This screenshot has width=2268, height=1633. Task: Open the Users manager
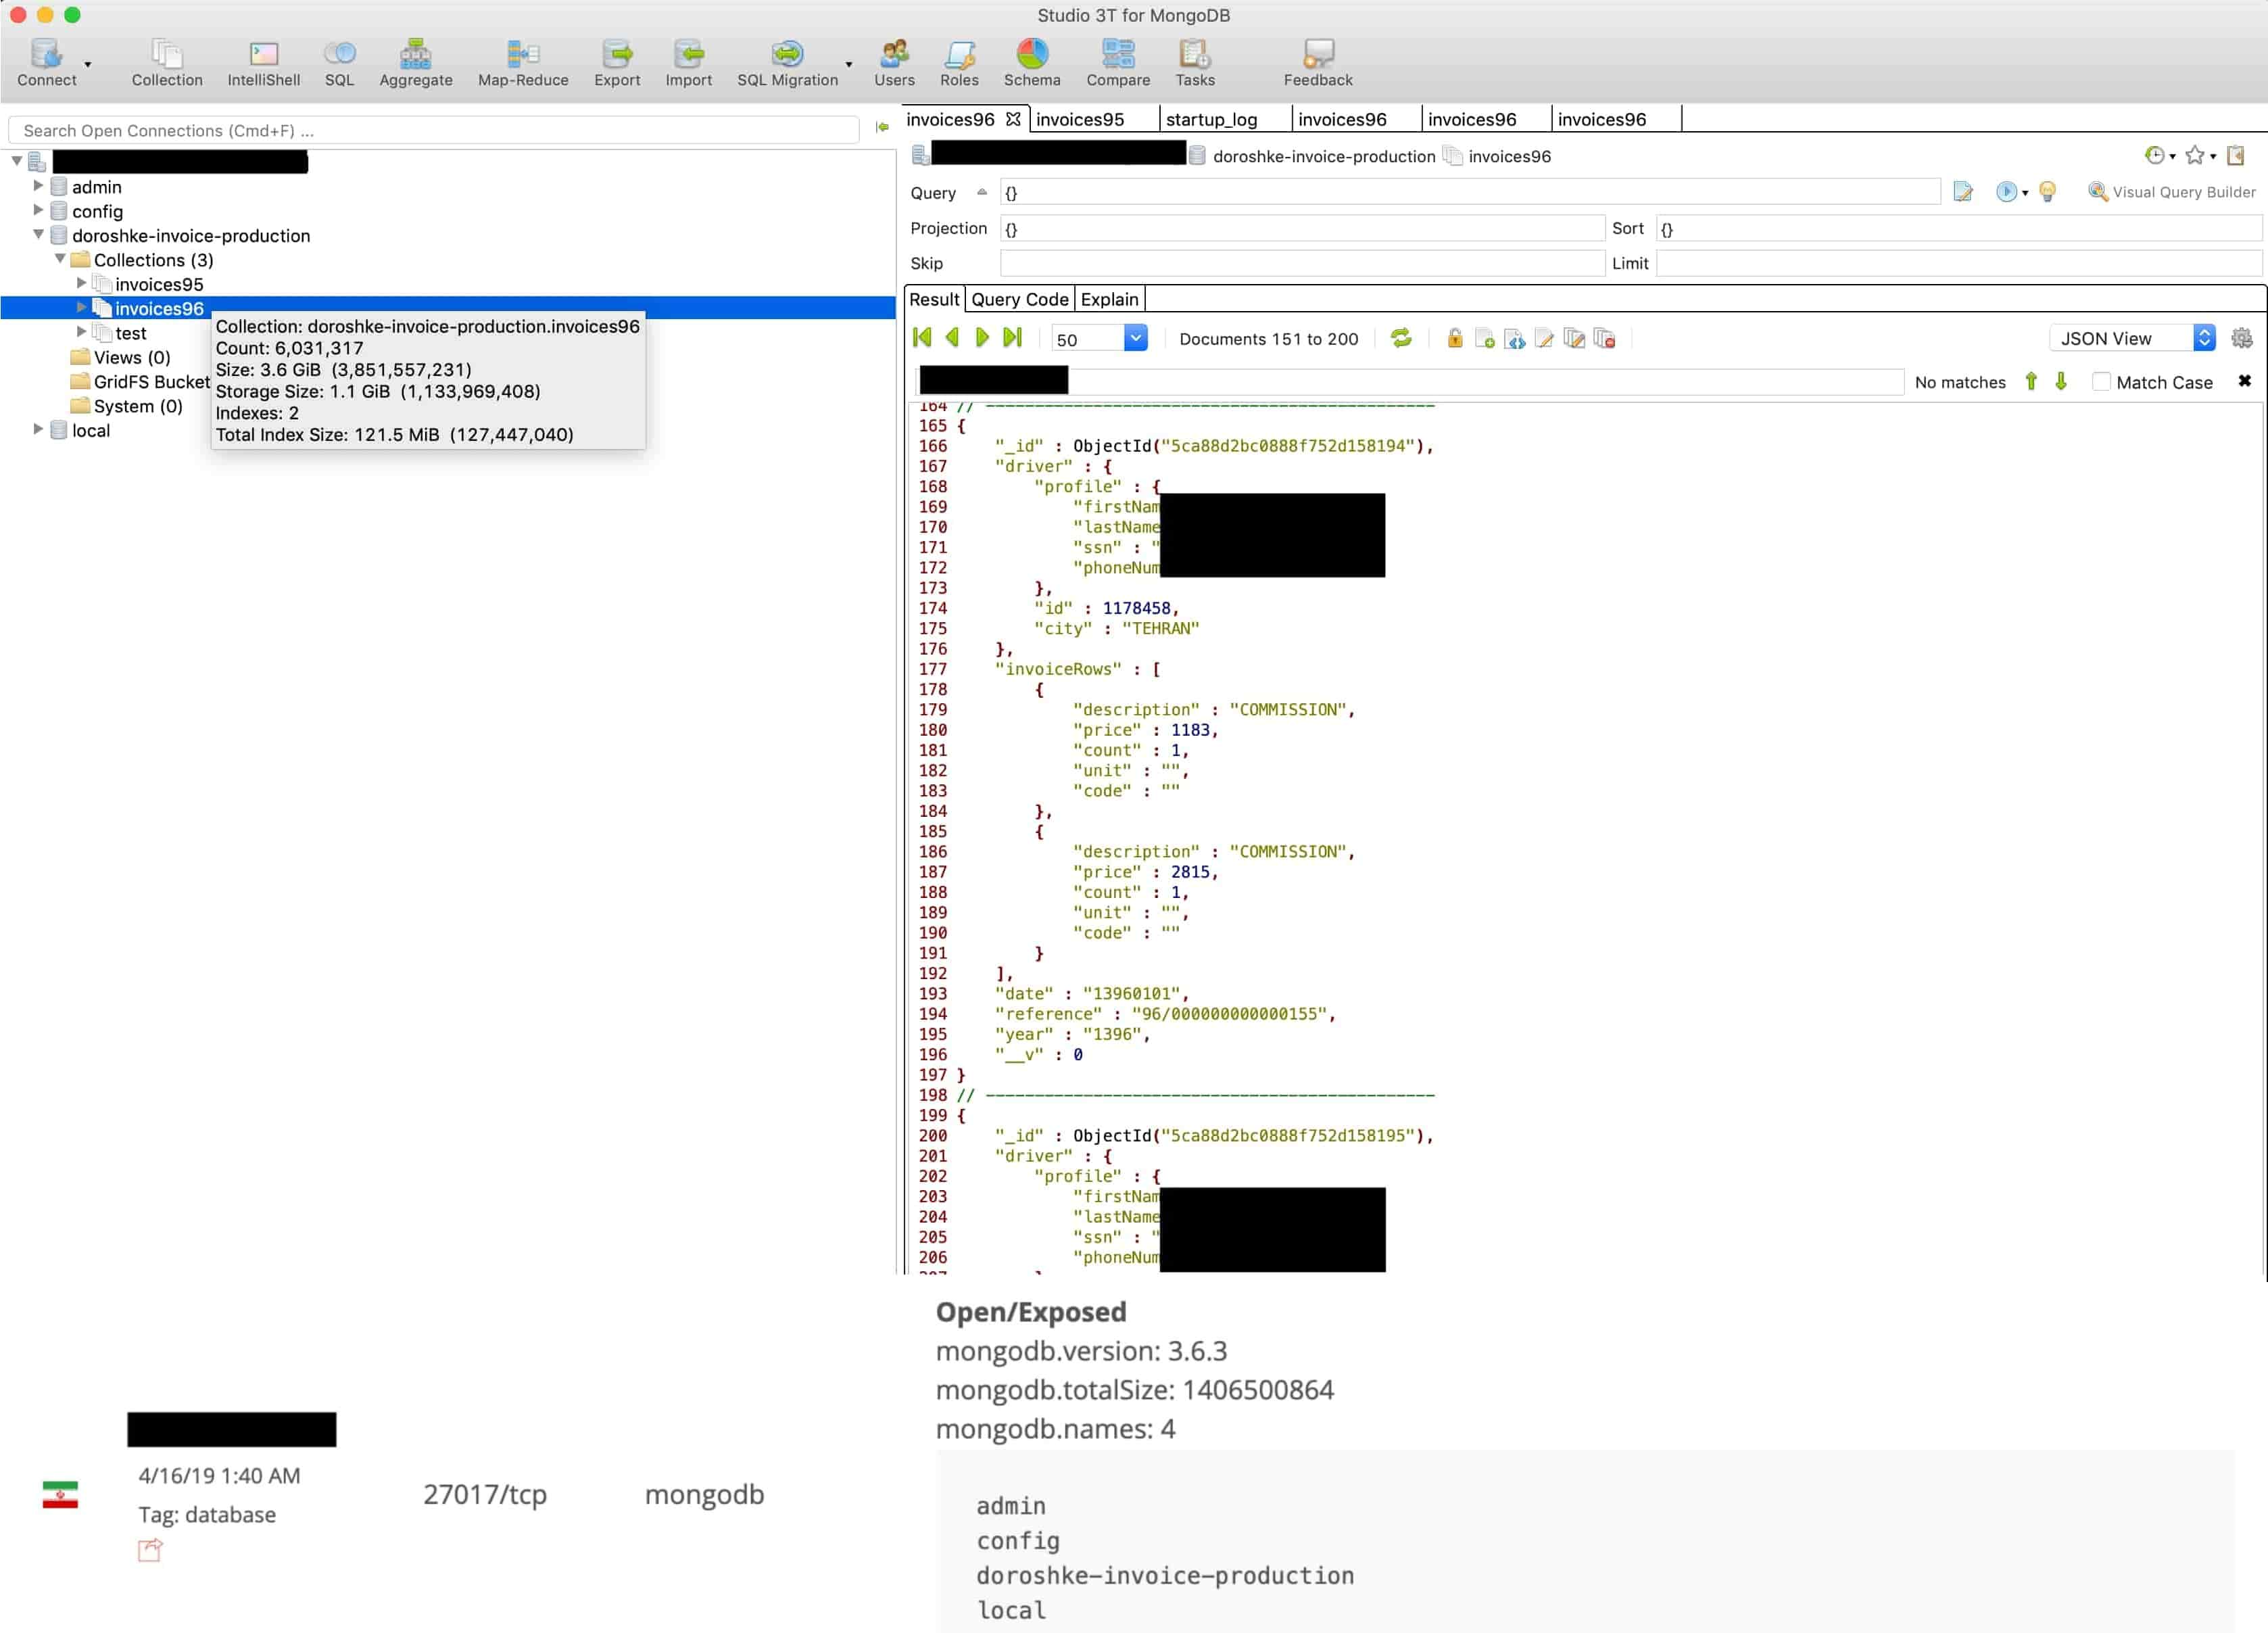click(894, 62)
